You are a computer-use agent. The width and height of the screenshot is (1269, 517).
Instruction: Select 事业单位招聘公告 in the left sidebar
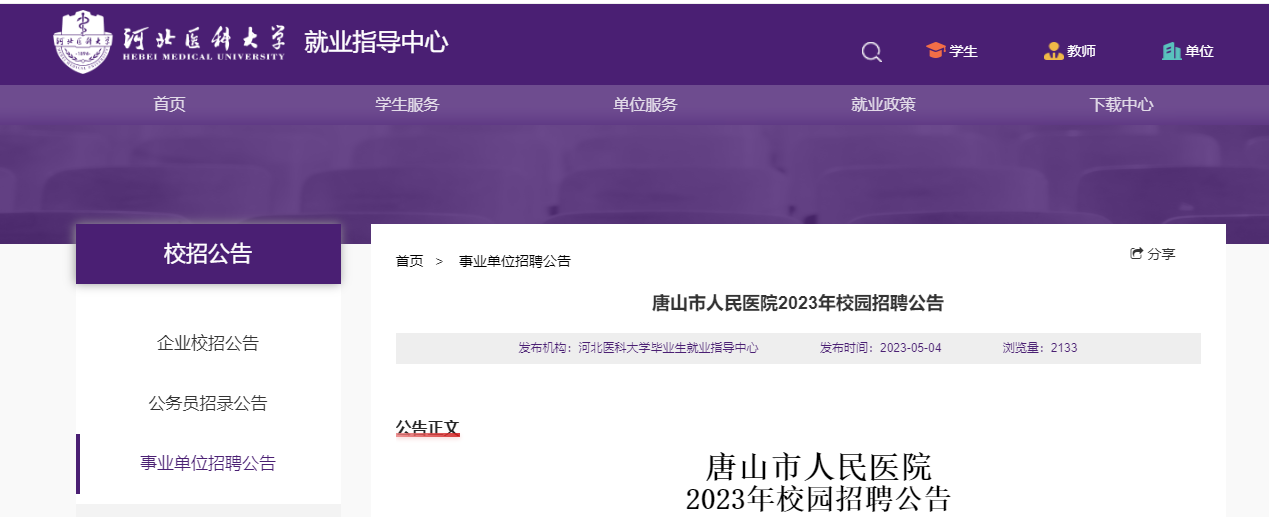(x=208, y=464)
